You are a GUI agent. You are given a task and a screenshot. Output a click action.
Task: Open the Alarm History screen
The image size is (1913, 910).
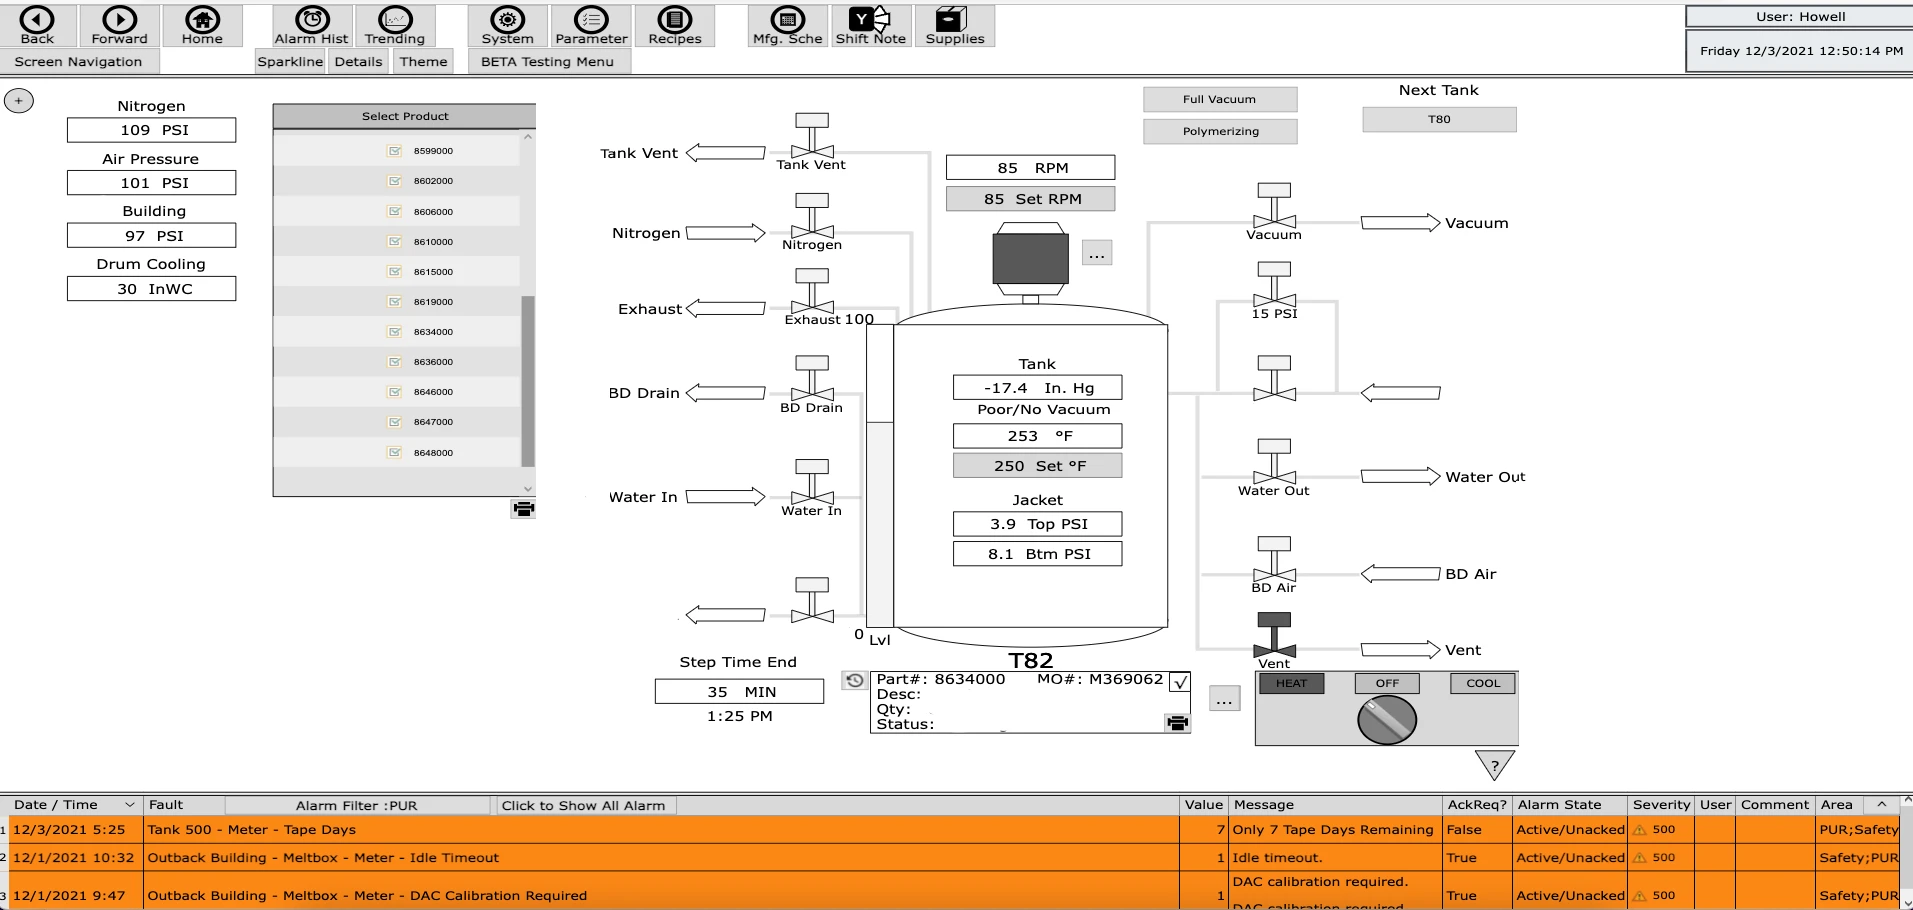click(310, 25)
